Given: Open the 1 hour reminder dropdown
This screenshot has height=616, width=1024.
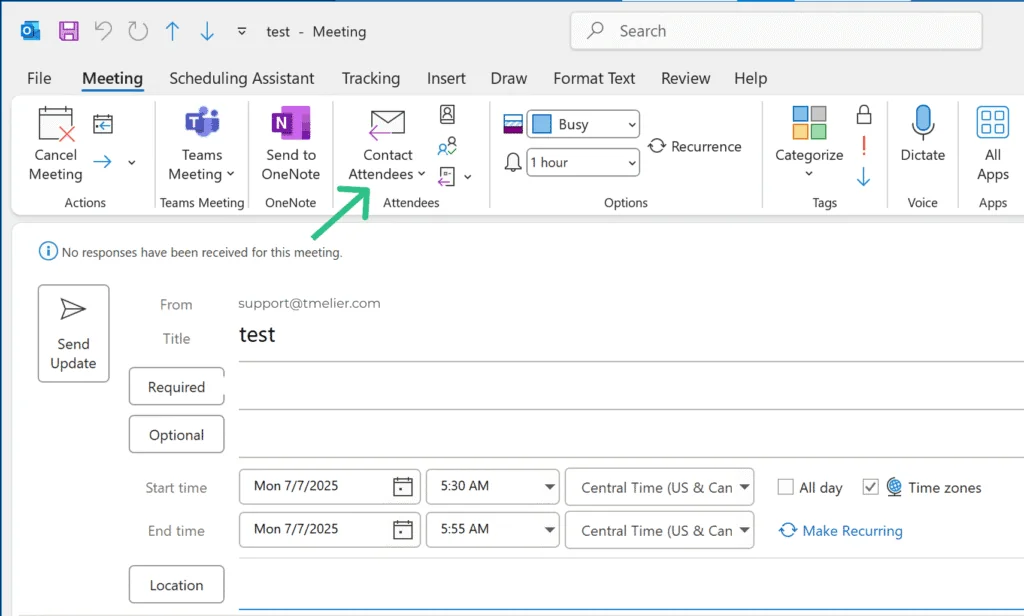Looking at the screenshot, I should (583, 162).
